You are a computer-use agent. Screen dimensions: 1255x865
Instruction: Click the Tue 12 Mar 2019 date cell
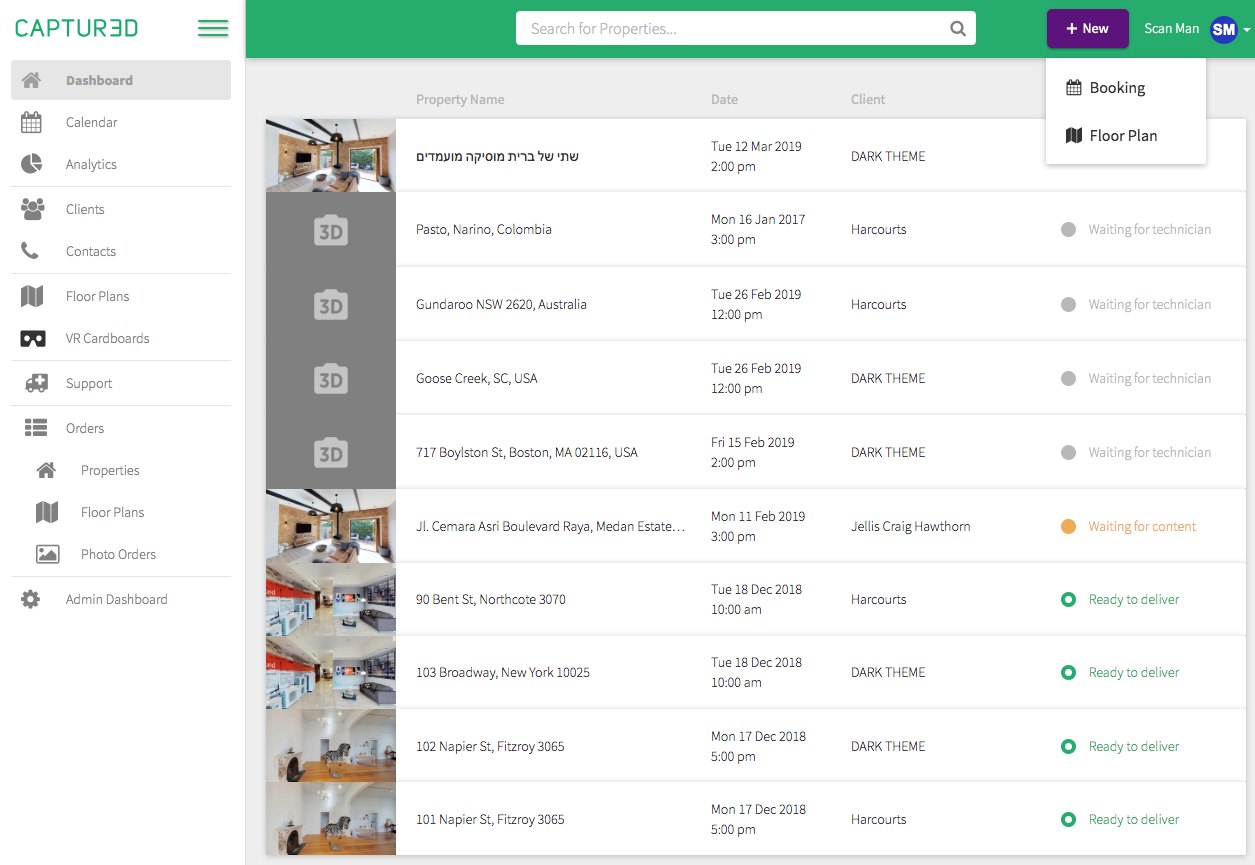coord(757,156)
